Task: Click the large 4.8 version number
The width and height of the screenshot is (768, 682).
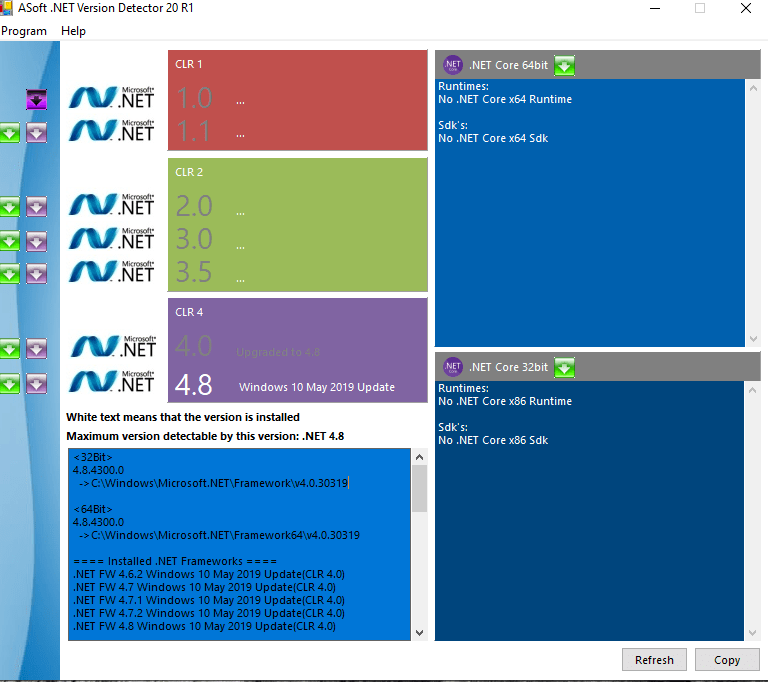Action: point(193,385)
